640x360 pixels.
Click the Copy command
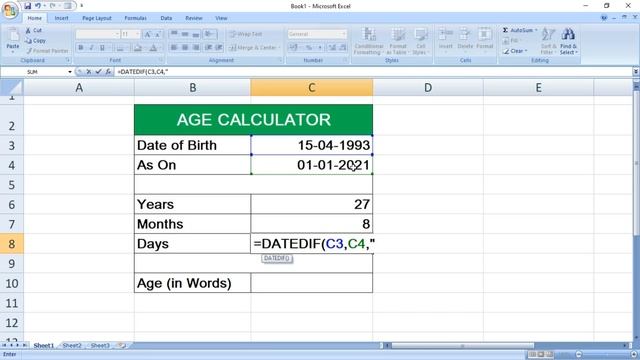click(35, 40)
